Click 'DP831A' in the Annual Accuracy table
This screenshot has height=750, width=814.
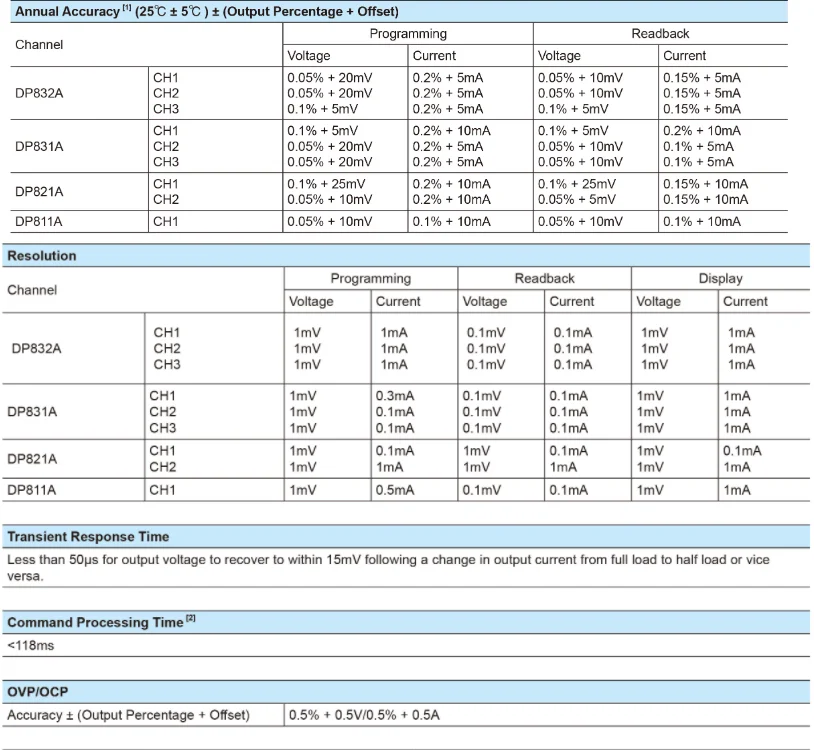pyautogui.click(x=39, y=146)
